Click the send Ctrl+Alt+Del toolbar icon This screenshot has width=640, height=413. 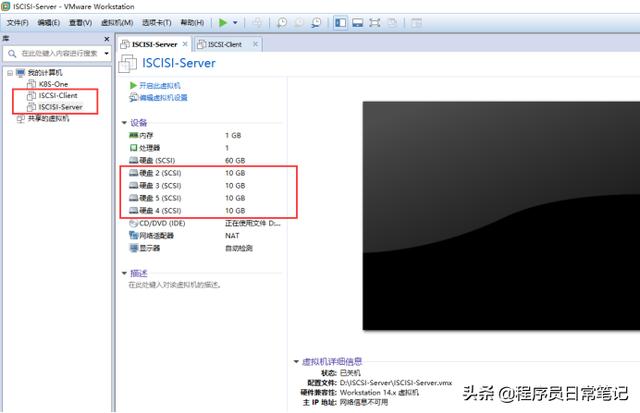[x=257, y=22]
